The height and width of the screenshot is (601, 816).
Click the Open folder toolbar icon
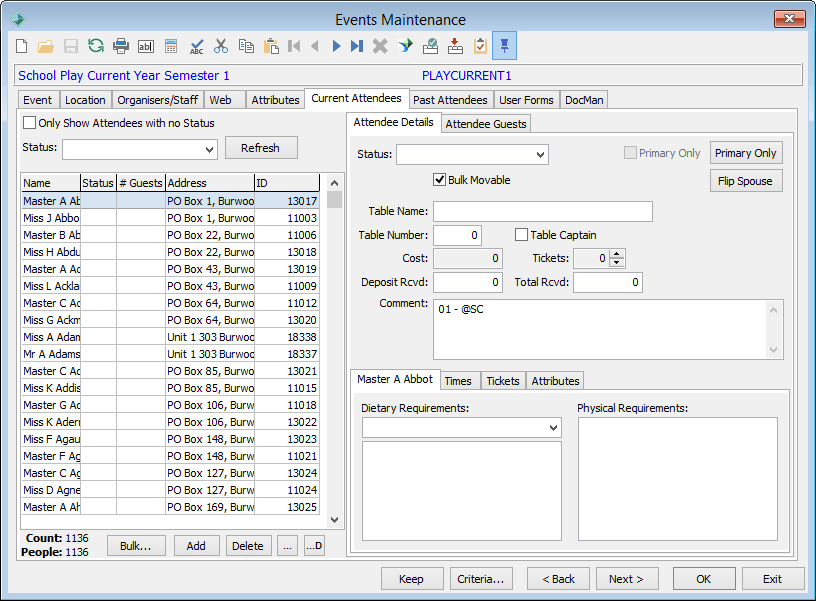[x=46, y=46]
